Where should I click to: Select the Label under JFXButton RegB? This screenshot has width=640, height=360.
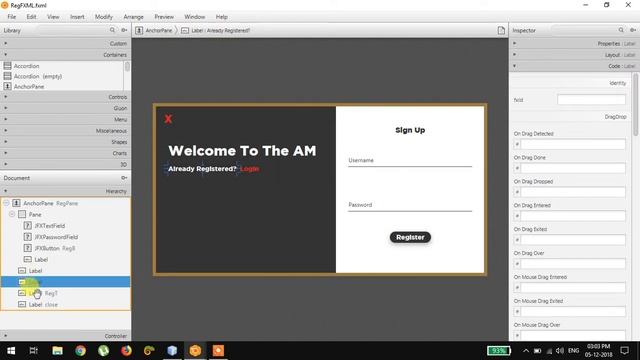click(x=66, y=260)
